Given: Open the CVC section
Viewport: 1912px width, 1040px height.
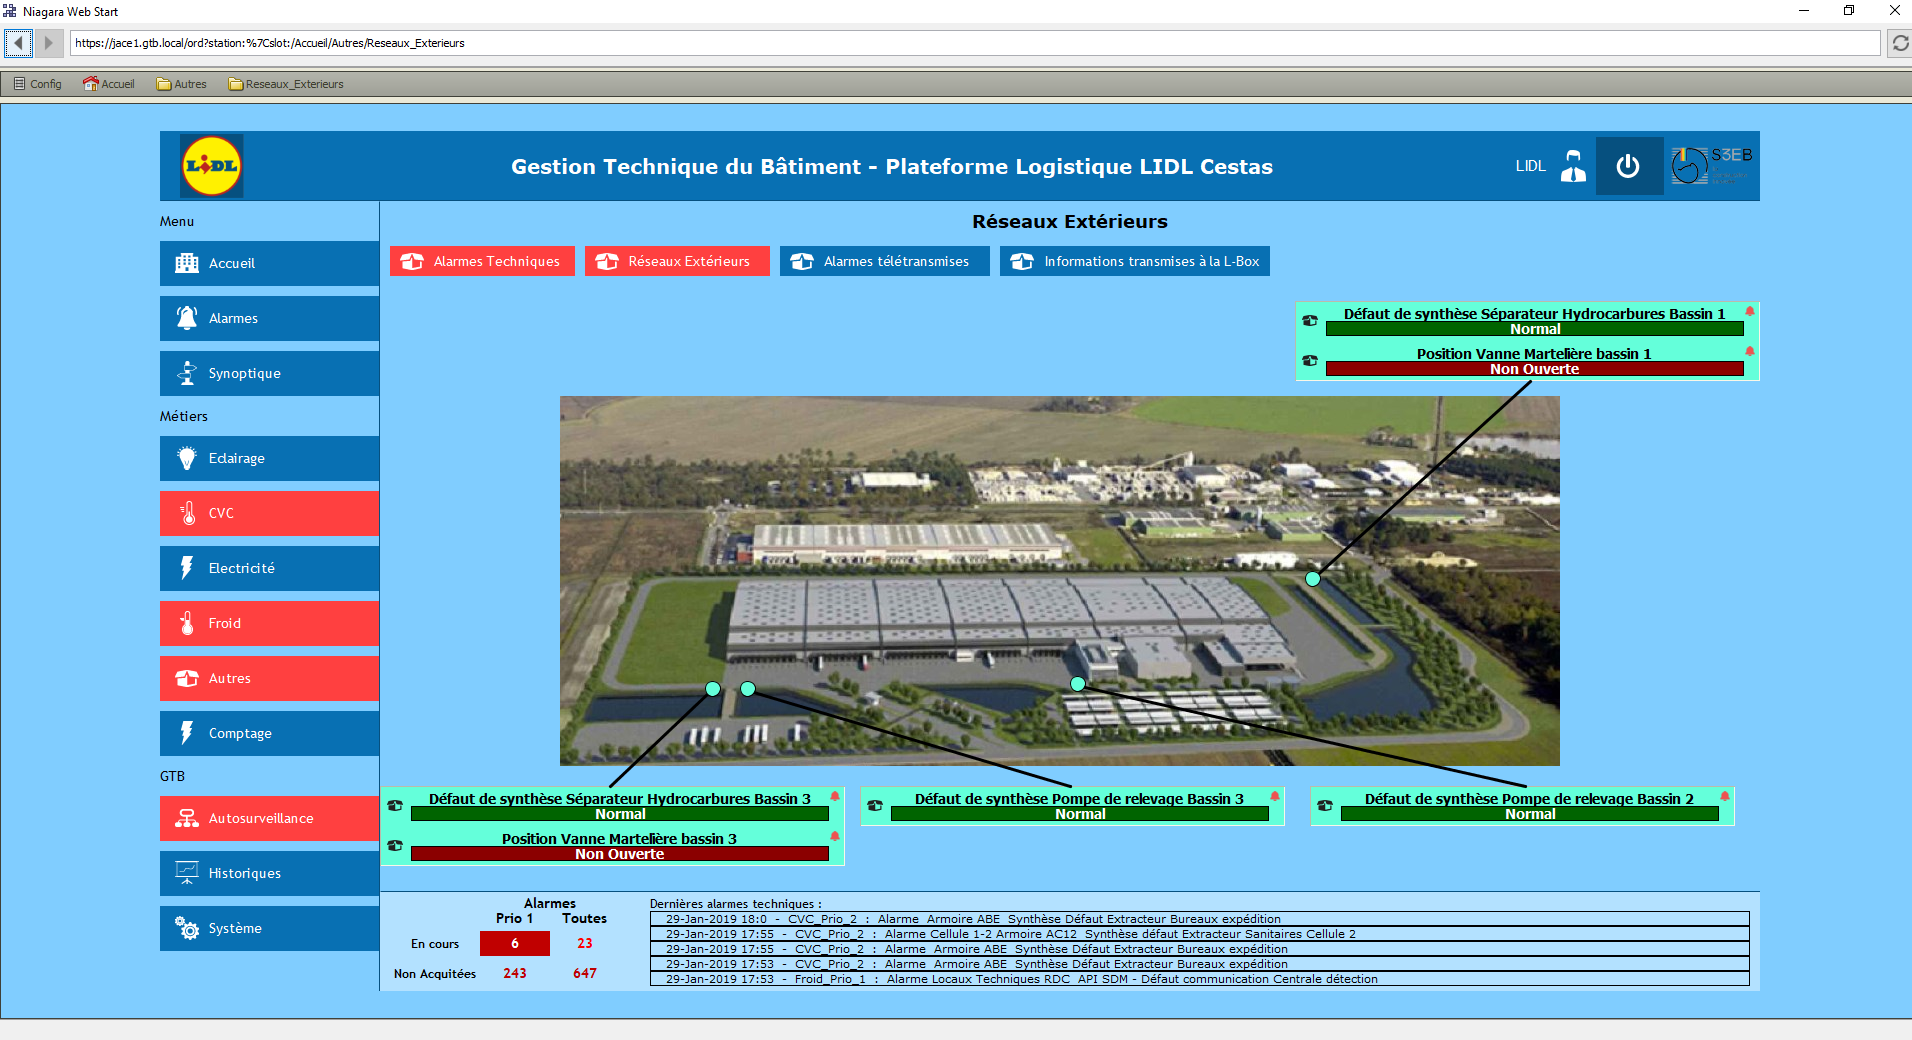Looking at the screenshot, I should pos(269,513).
